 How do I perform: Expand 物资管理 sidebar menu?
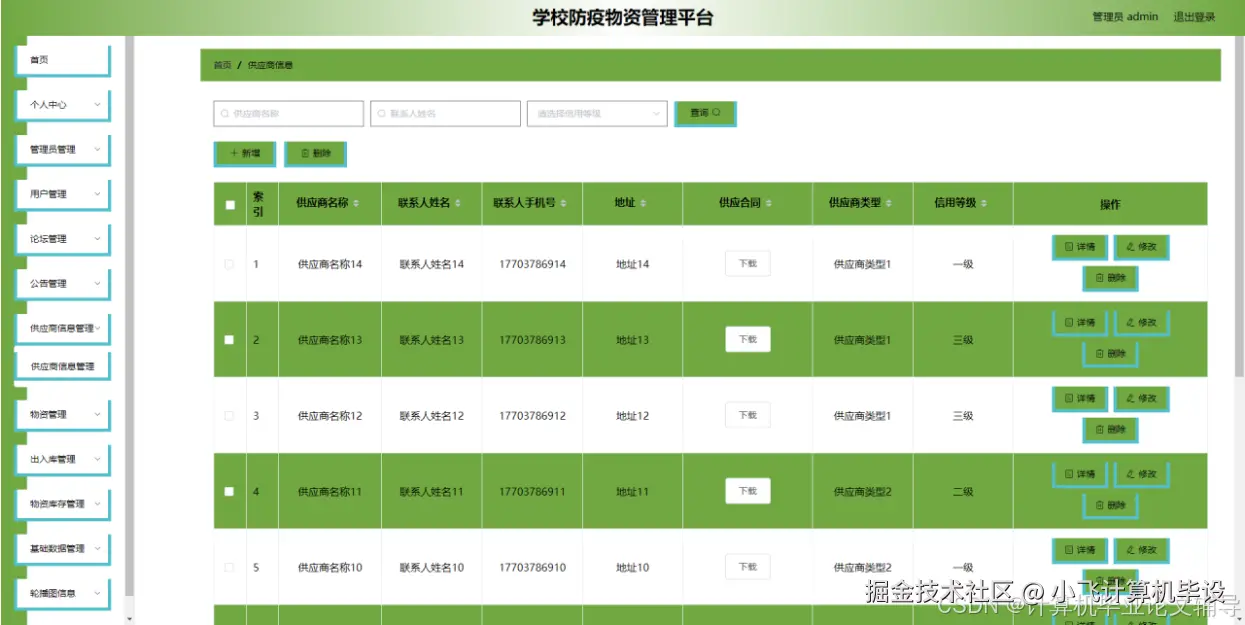tap(62, 414)
